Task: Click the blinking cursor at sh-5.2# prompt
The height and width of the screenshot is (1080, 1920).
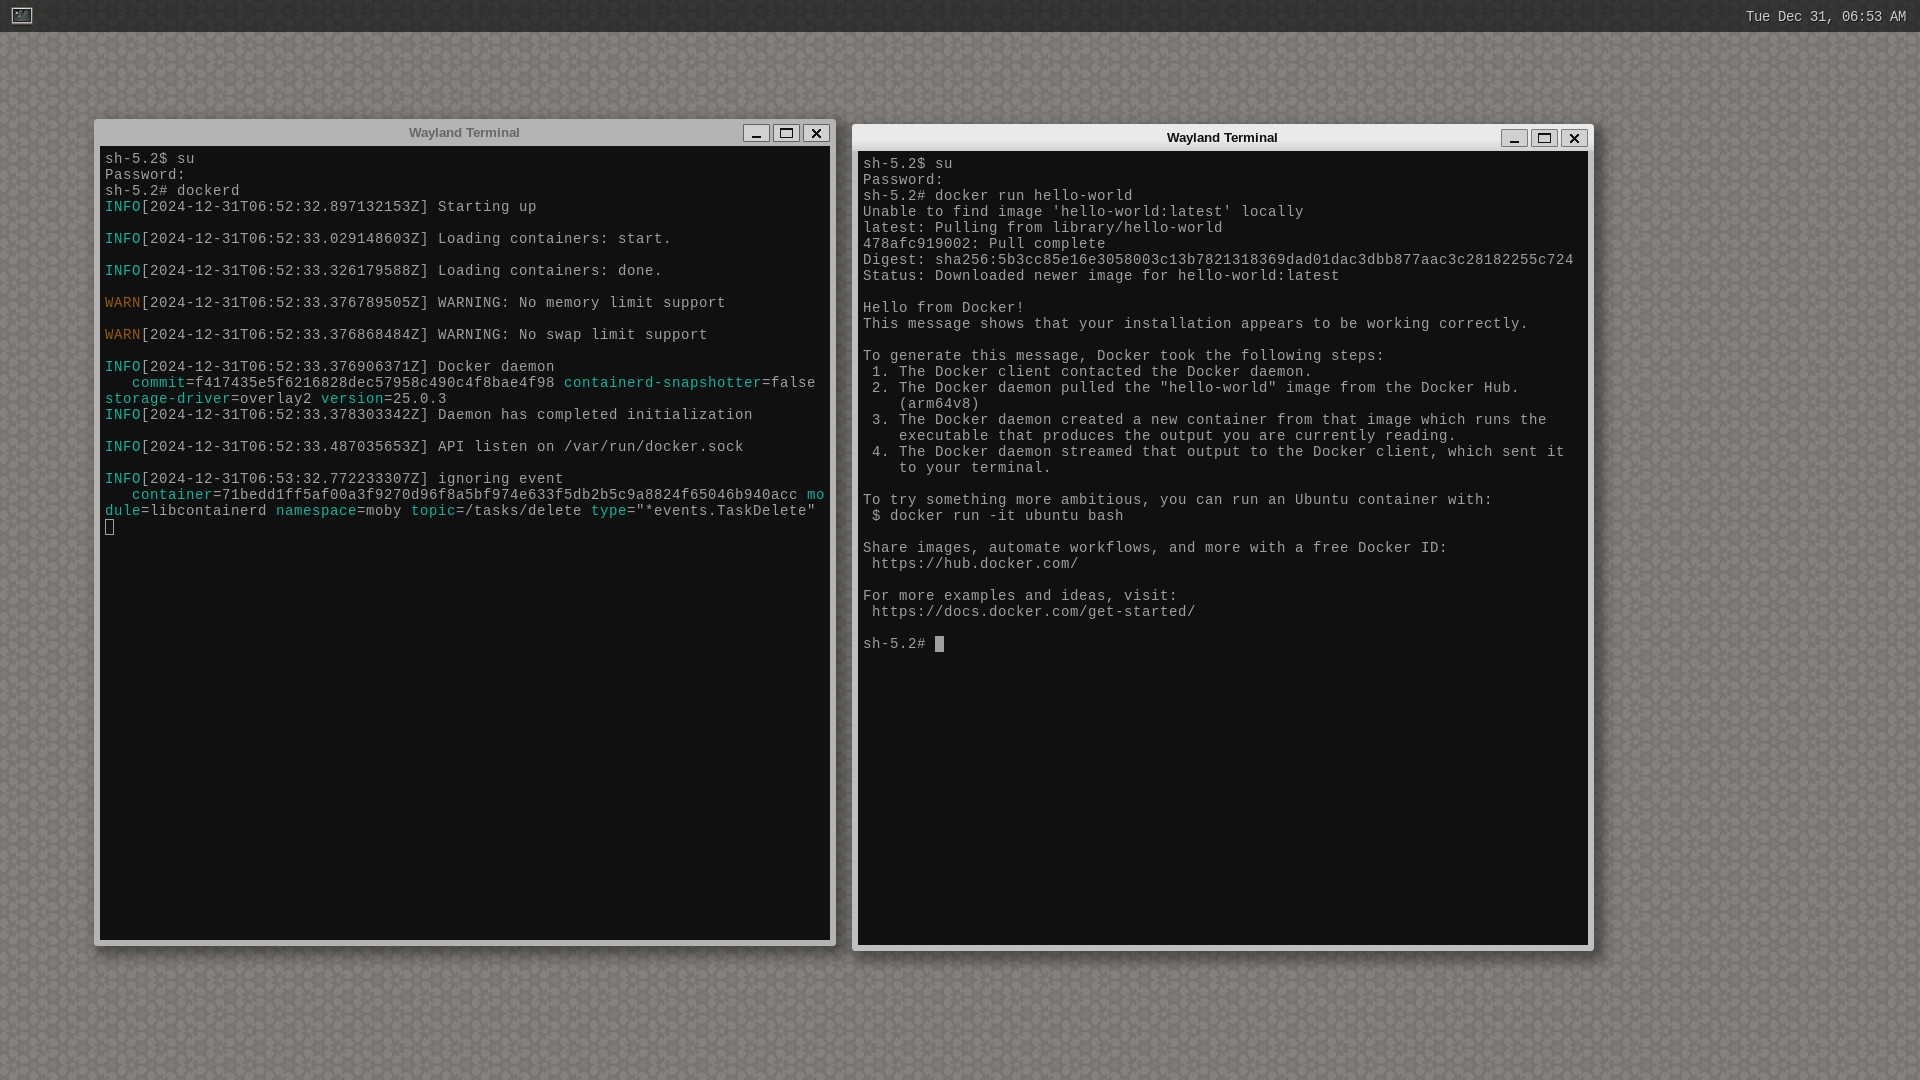Action: click(x=939, y=644)
